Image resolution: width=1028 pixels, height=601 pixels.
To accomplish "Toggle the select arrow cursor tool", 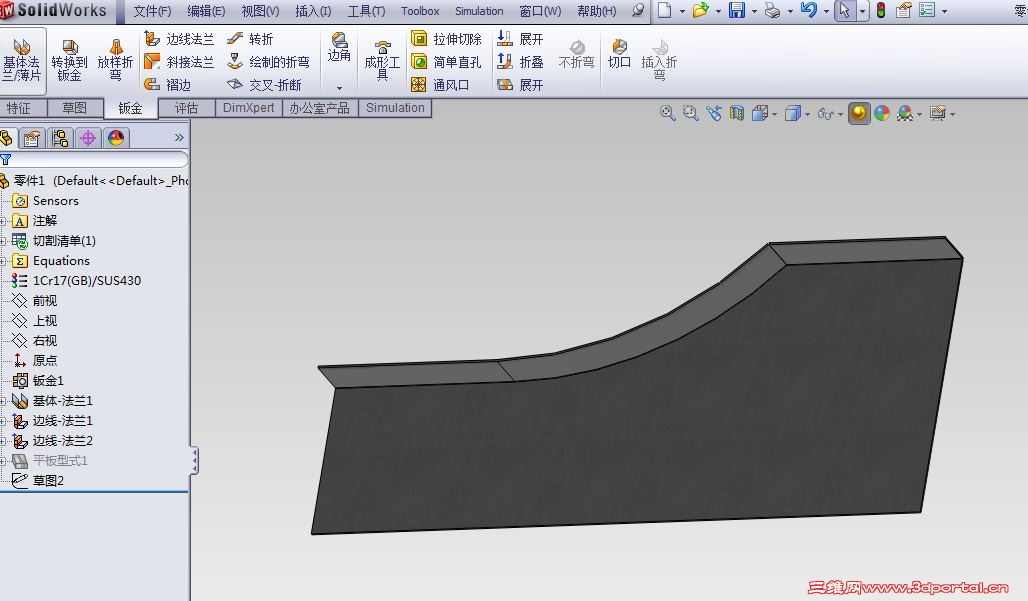I will (844, 10).
